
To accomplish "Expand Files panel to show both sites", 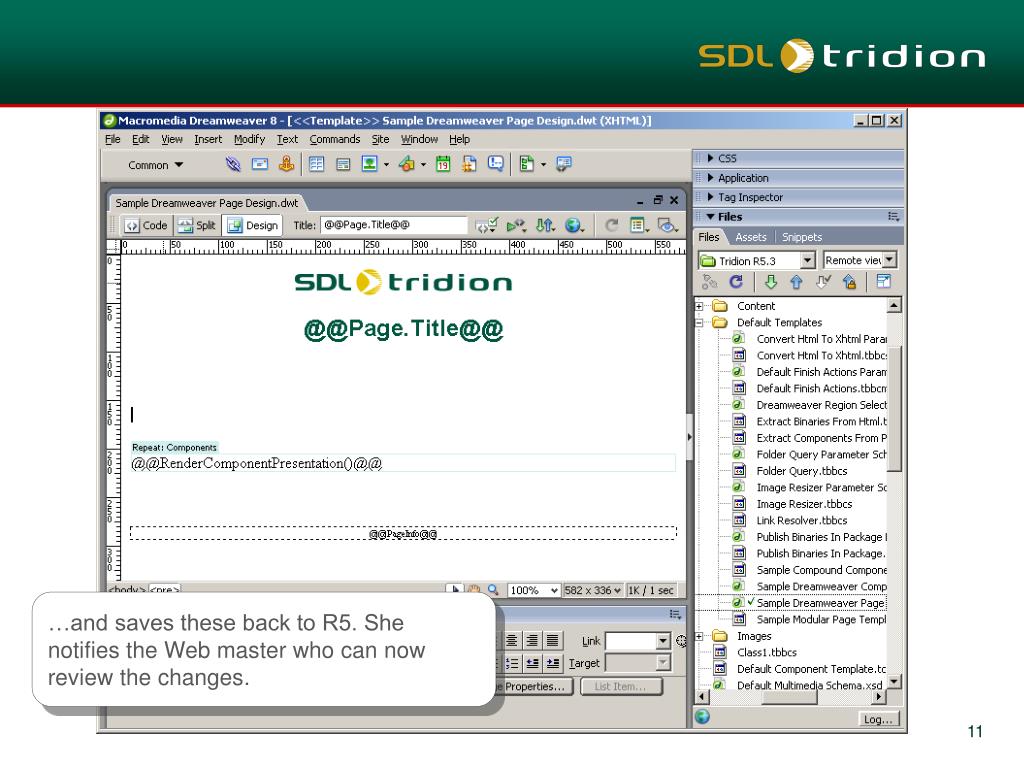I will coord(883,281).
